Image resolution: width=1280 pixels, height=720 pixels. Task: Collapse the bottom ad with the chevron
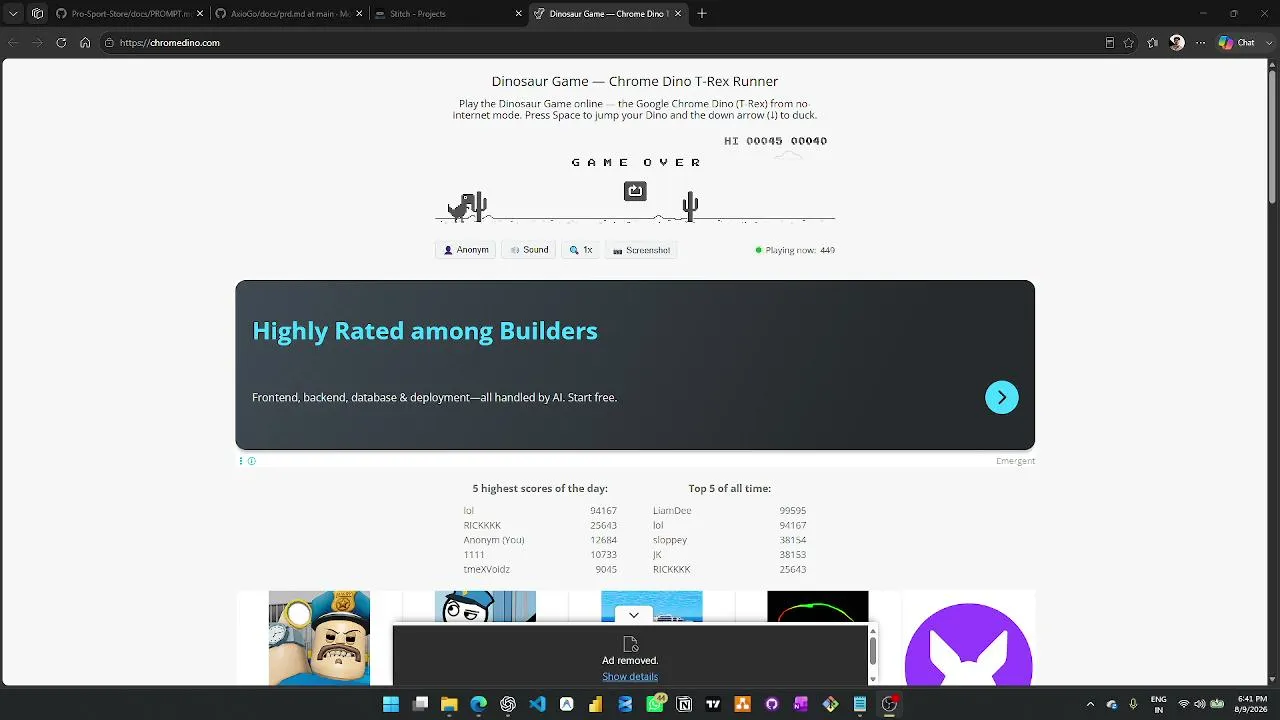634,615
